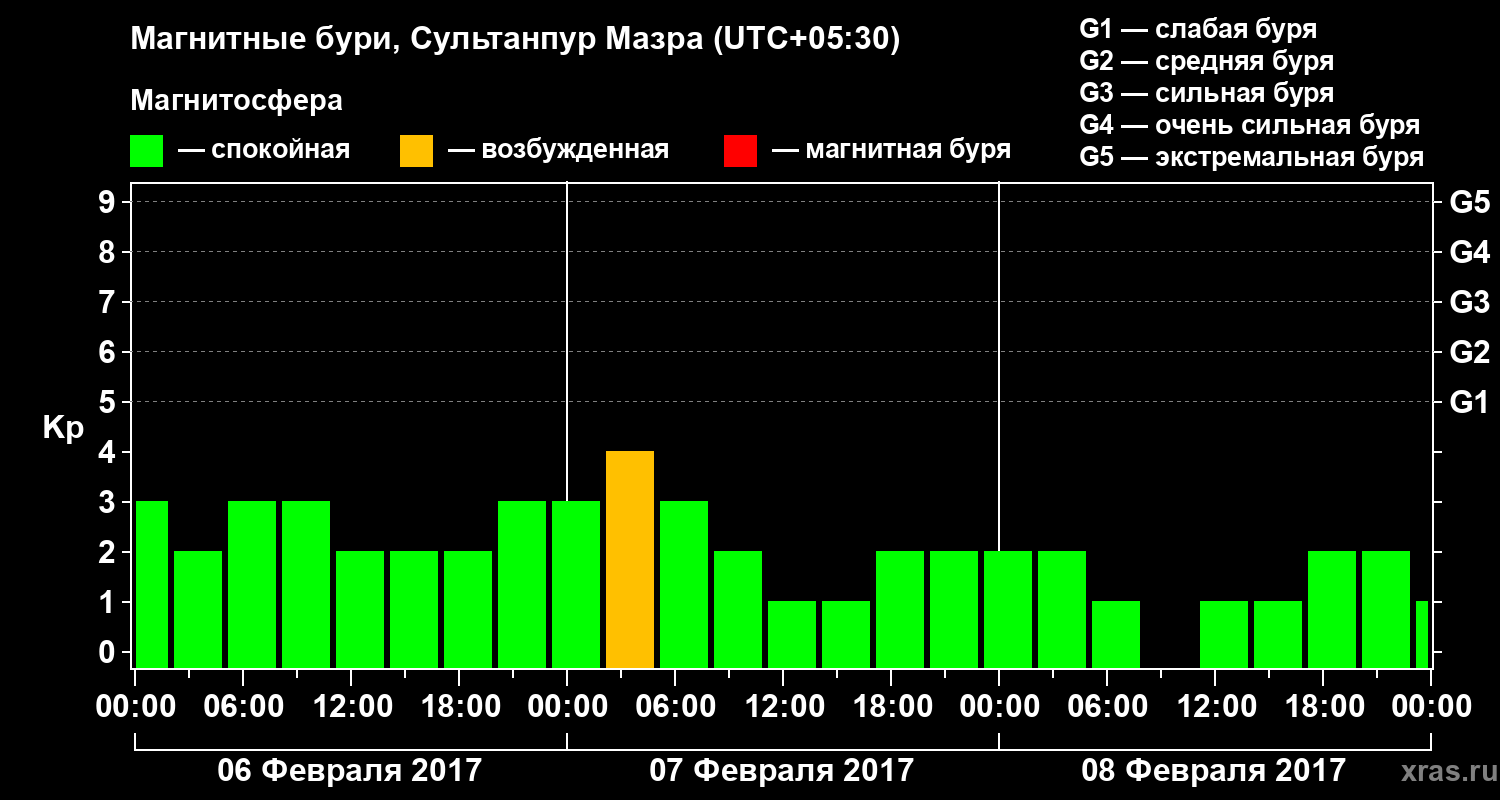Click the '18:00' label above 08 Февраля
Viewport: 1500px width, 800px height.
[x=1323, y=706]
